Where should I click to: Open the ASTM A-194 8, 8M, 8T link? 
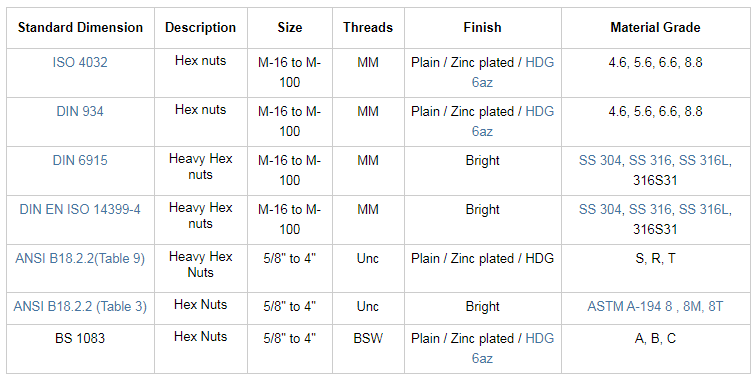click(x=655, y=306)
